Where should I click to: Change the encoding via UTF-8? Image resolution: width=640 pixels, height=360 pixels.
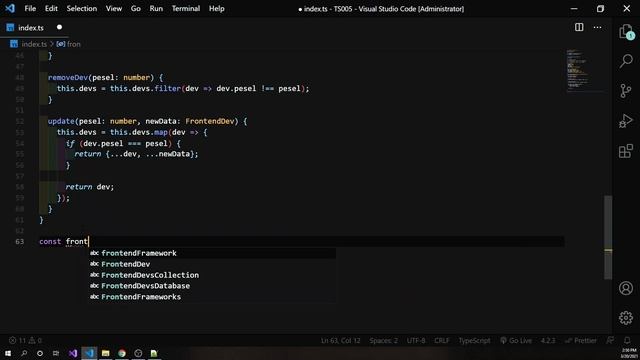coord(416,340)
